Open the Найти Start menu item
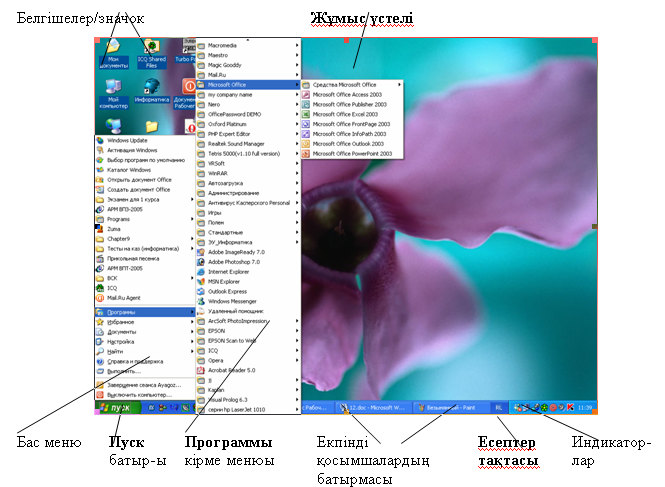The image size is (665, 487). coord(145,351)
